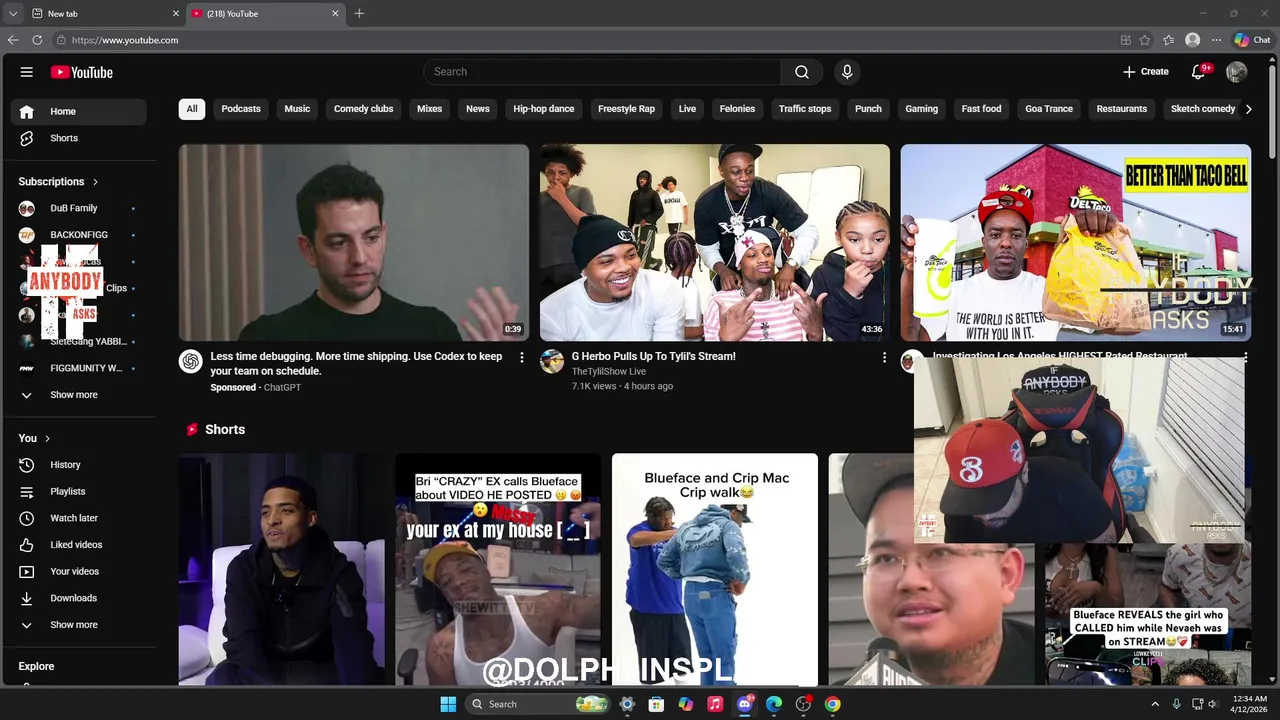This screenshot has height=720, width=1280.
Task: Open DuB Family subscription channel
Action: [x=79, y=208]
